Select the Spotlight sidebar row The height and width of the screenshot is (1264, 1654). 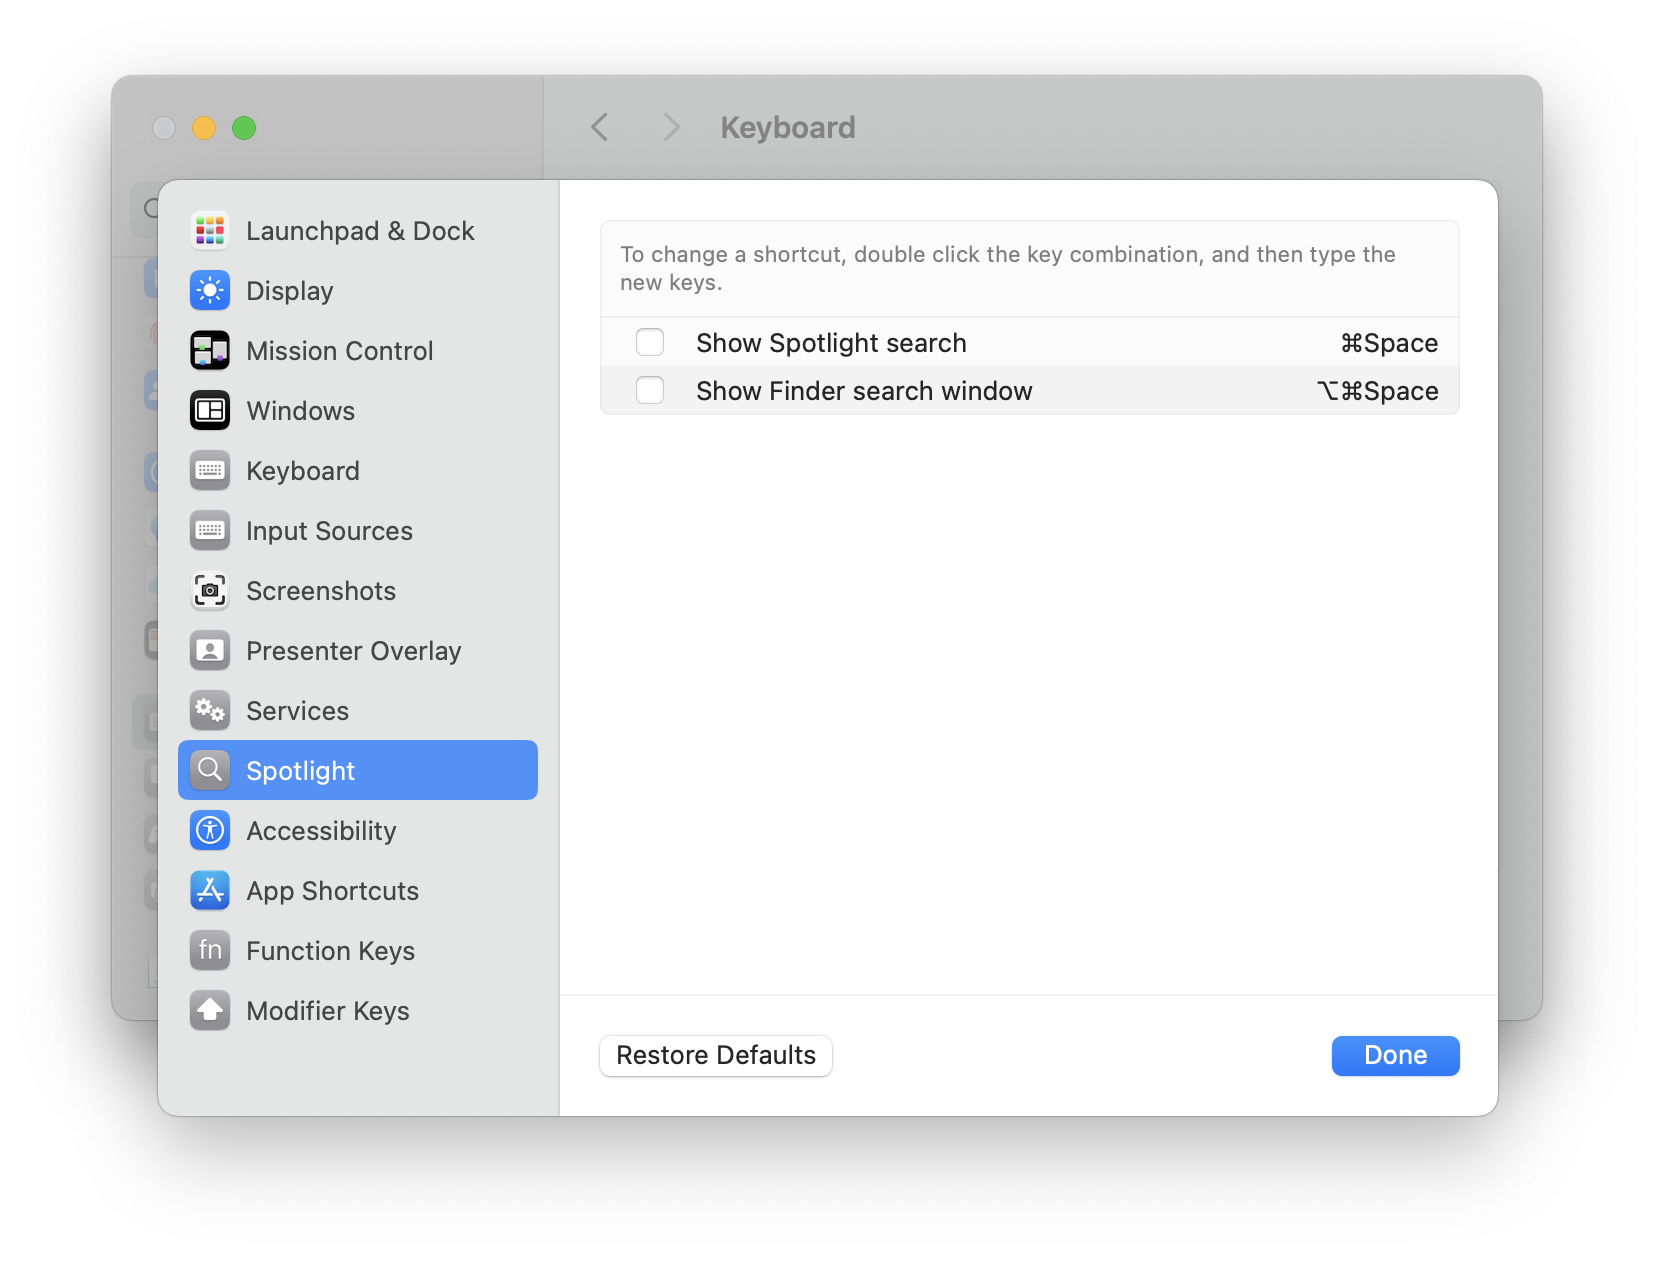pos(358,770)
